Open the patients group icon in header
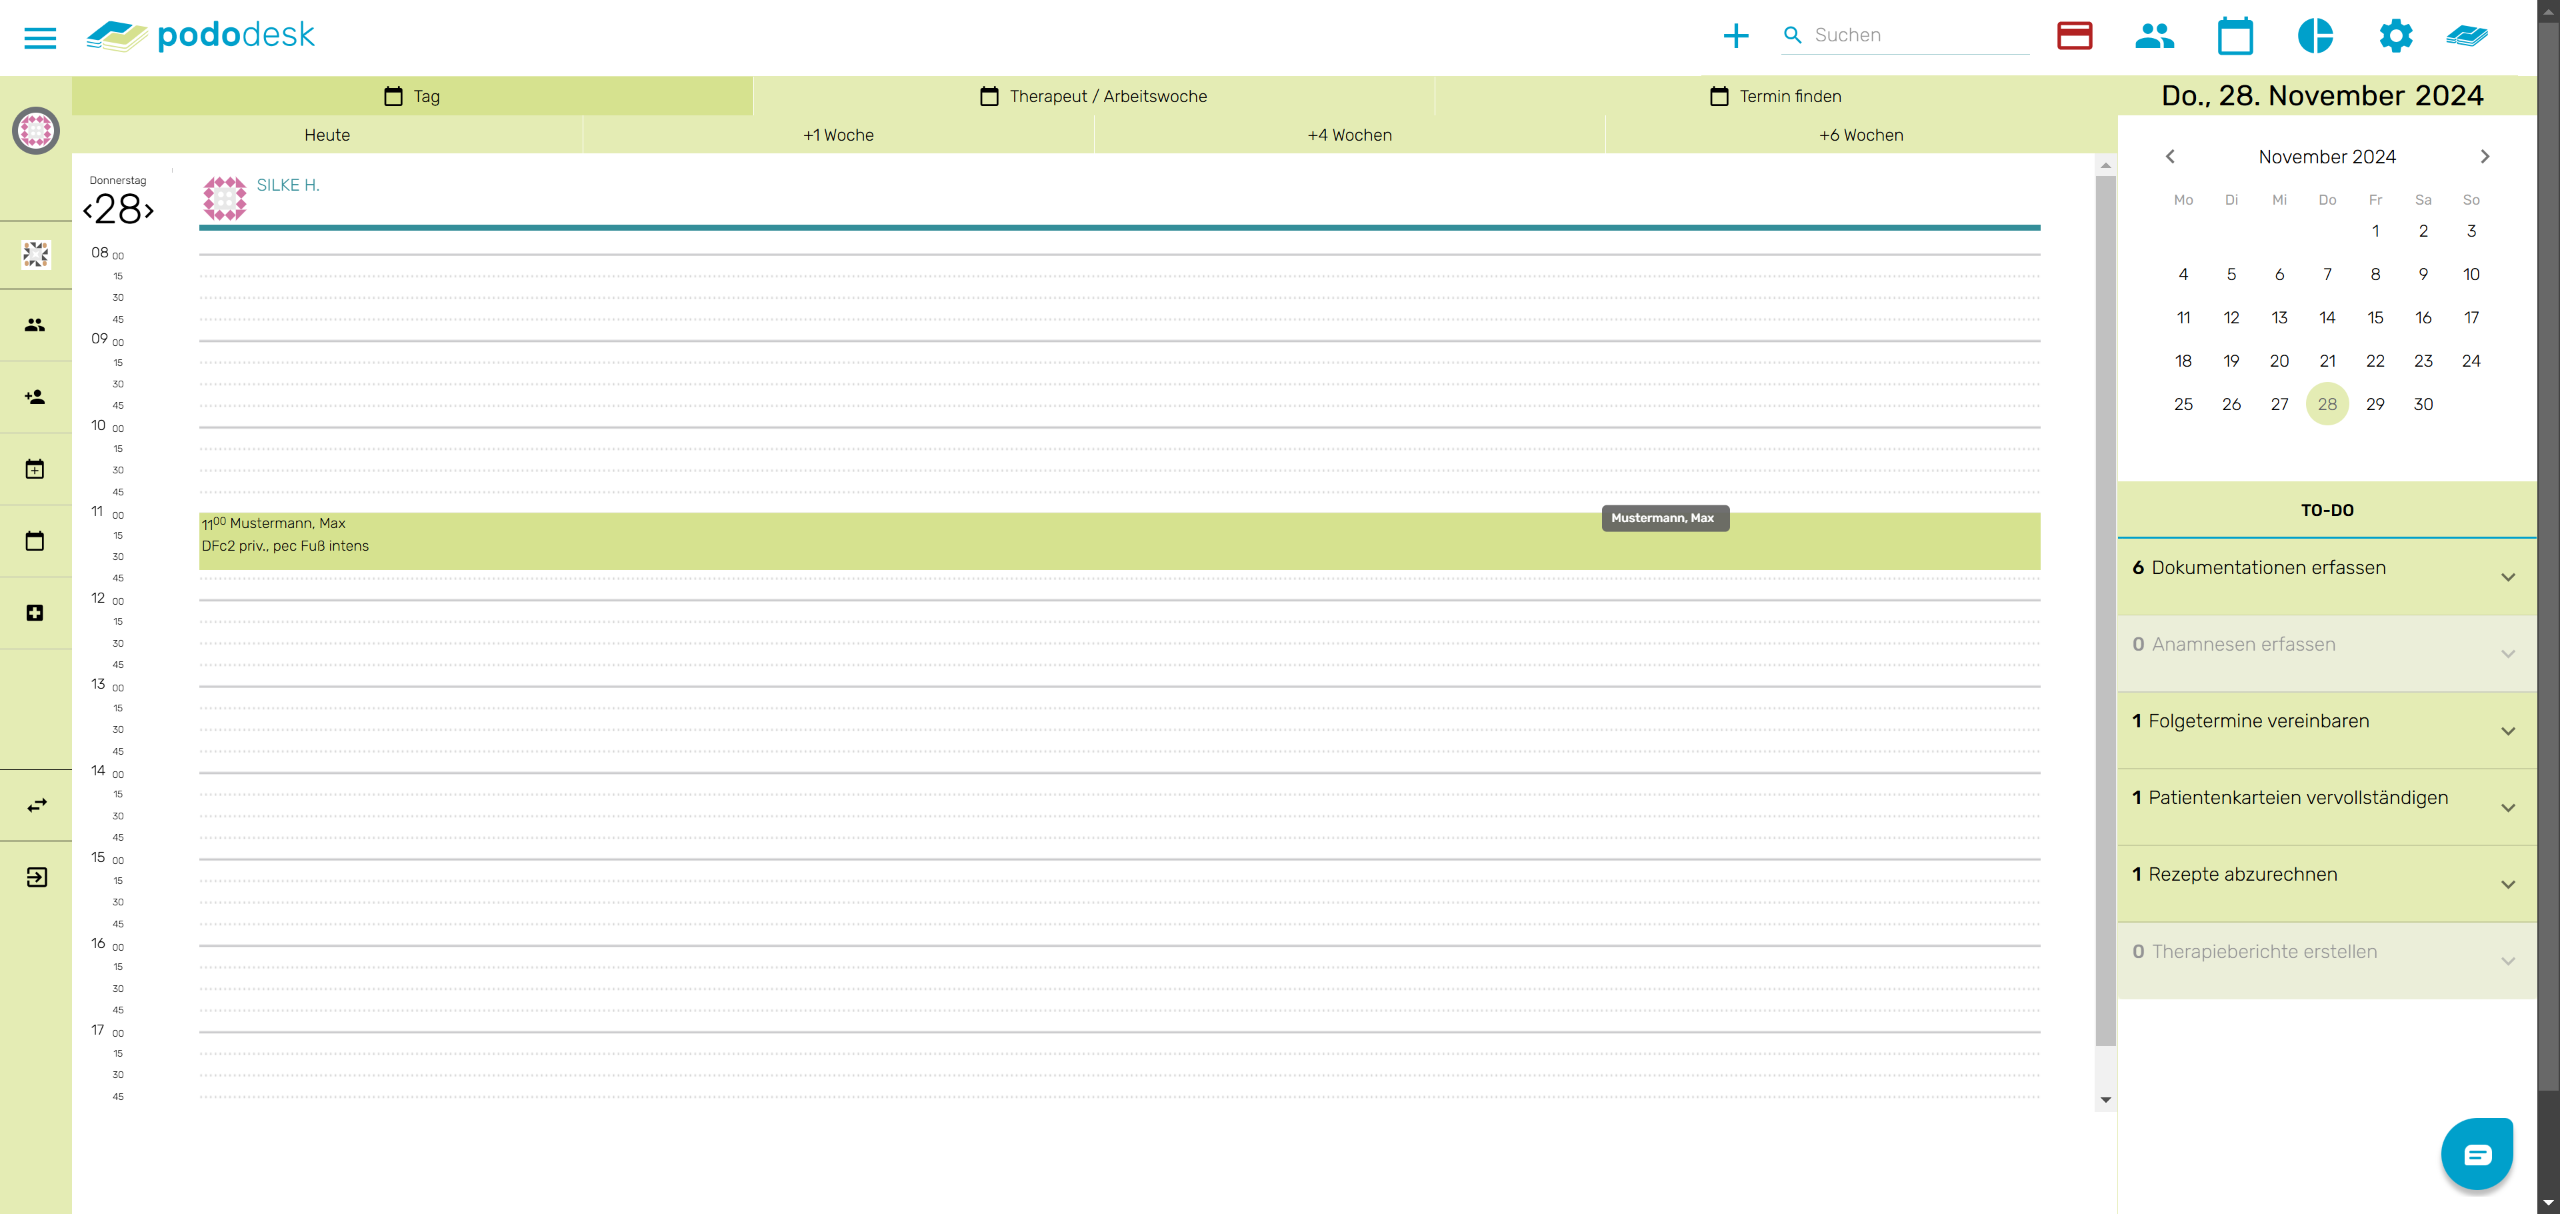Viewport: 2560px width, 1214px height. [x=2154, y=36]
